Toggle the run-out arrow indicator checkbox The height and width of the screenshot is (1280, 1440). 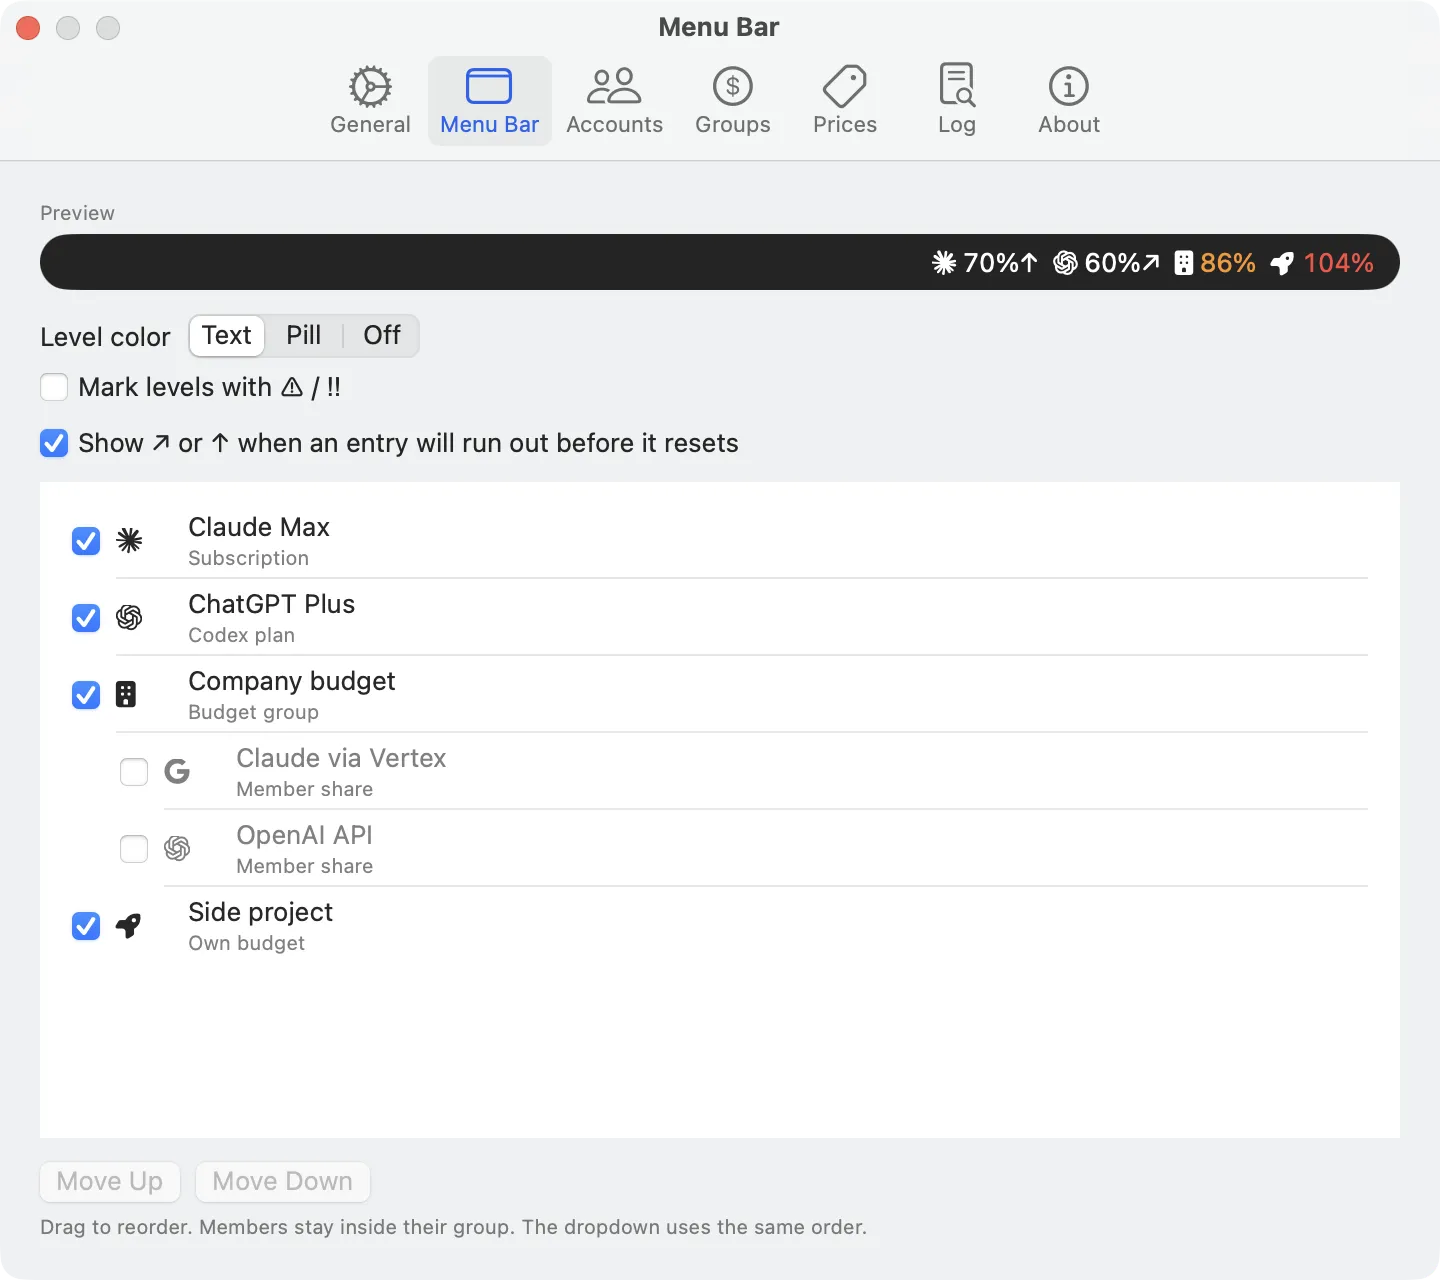pos(54,443)
